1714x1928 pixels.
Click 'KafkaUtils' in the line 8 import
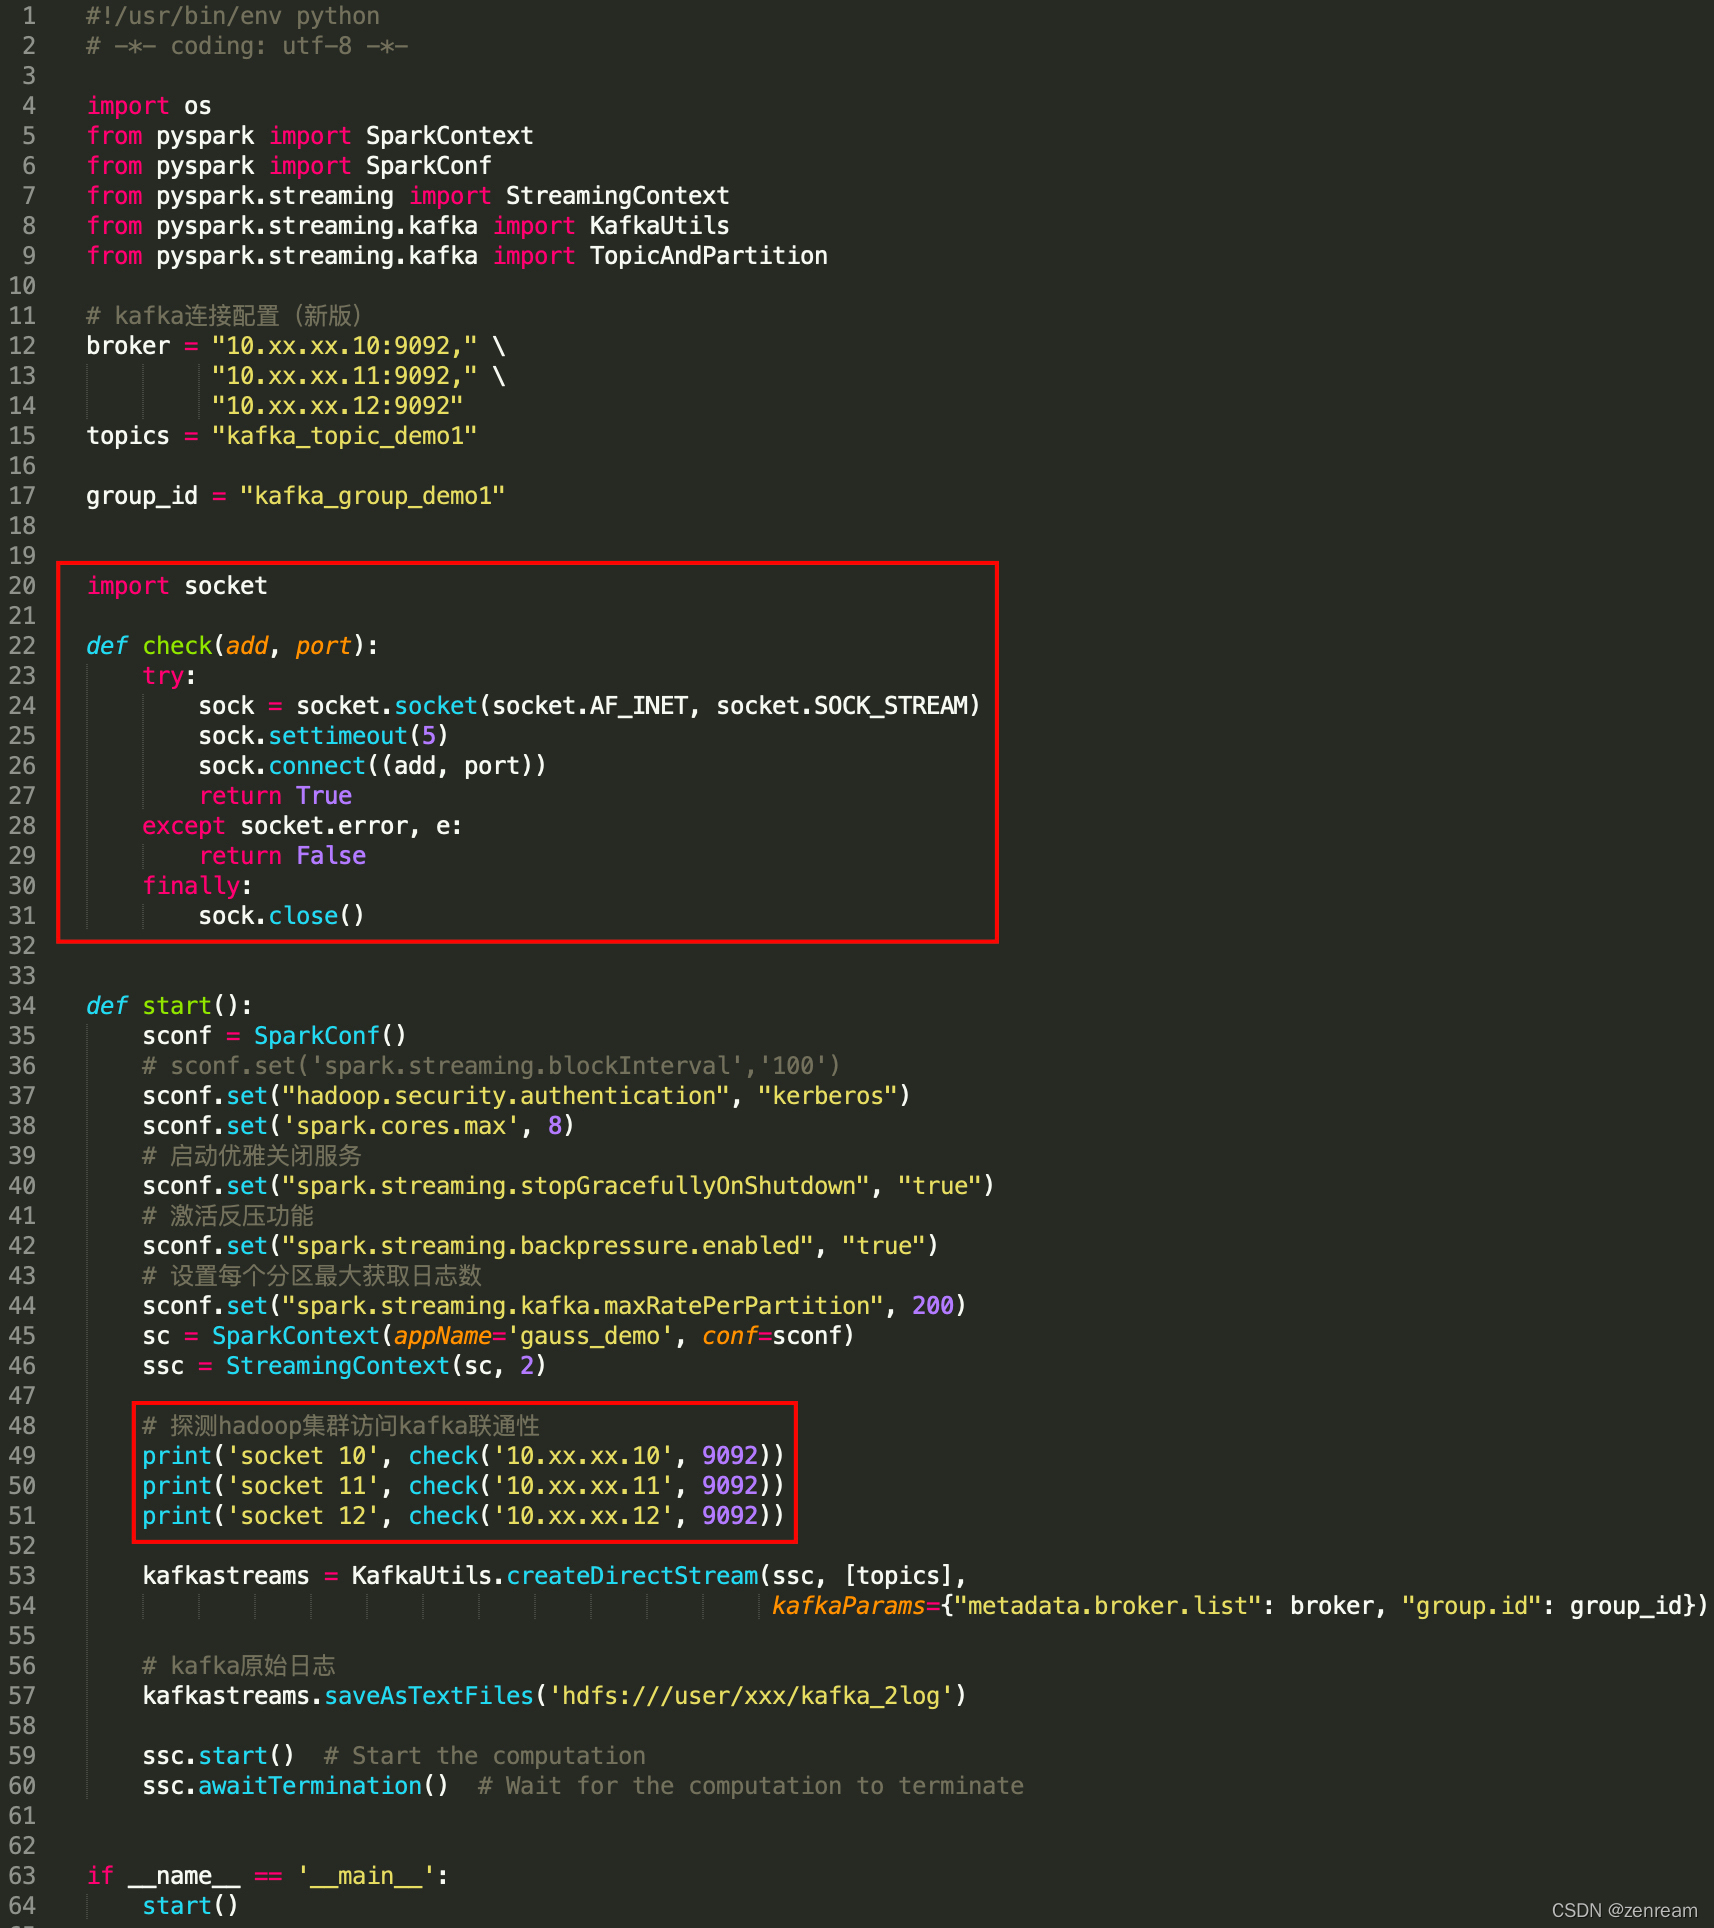pos(659,226)
